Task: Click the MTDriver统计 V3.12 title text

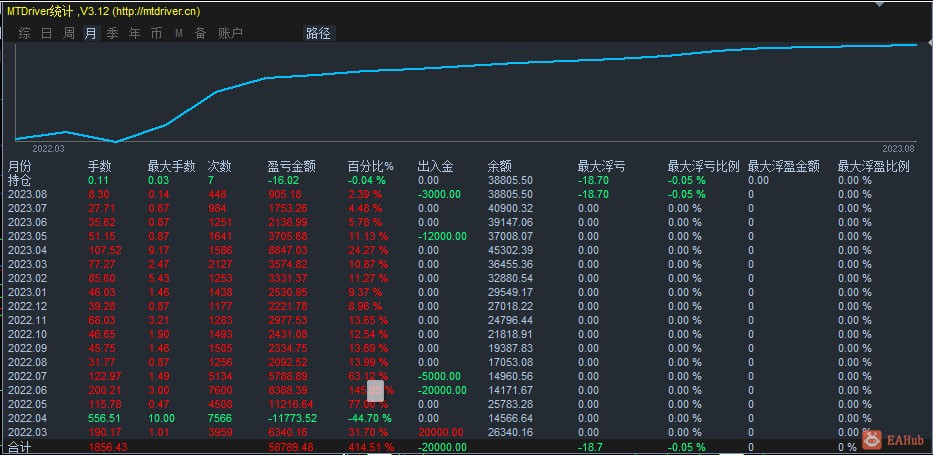Action: [104, 11]
